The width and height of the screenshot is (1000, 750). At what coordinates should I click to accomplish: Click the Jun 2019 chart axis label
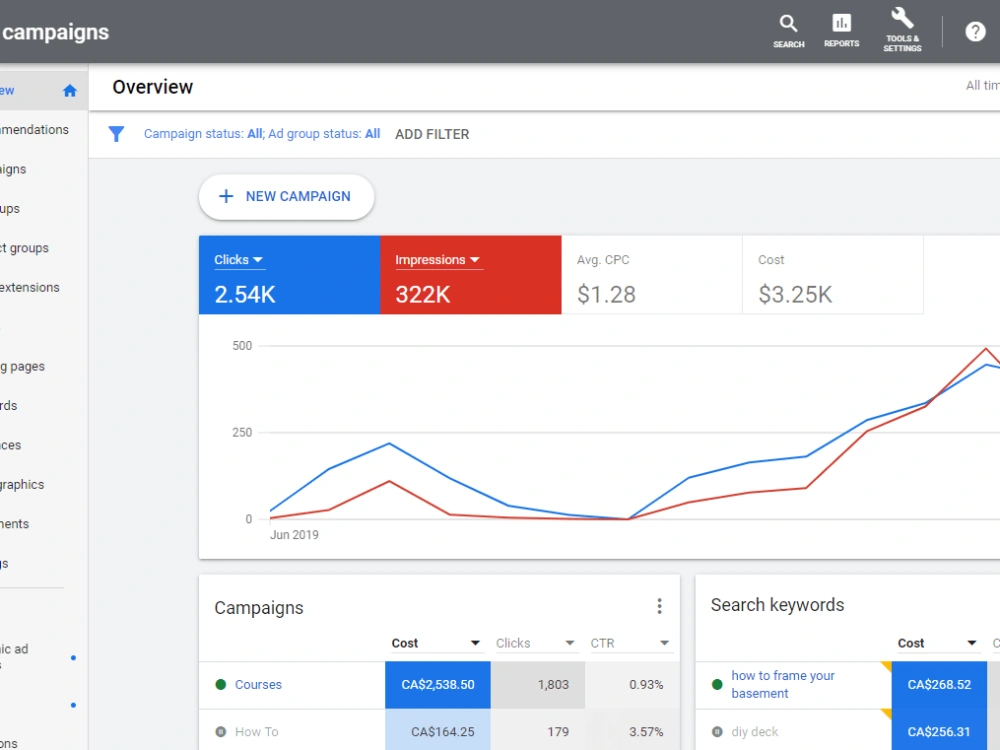coord(294,534)
